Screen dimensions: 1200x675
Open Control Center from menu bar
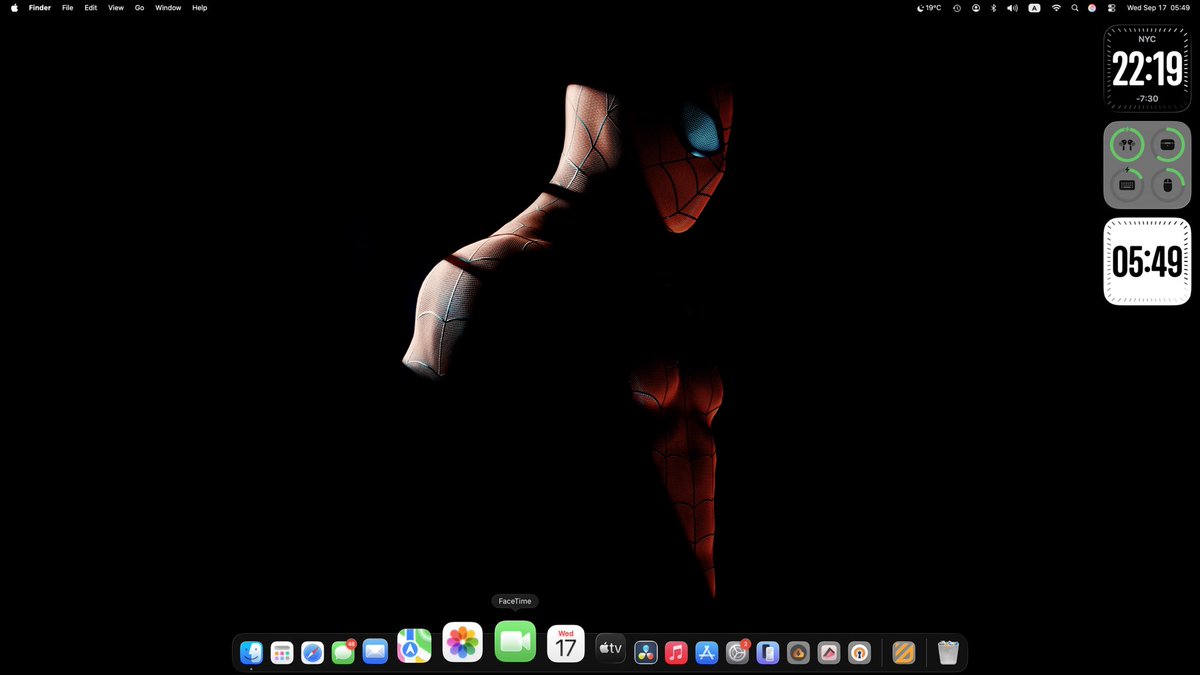click(x=1110, y=7)
